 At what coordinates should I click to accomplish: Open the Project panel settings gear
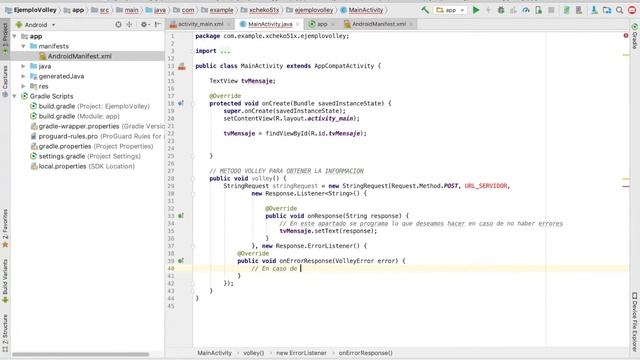(x=144, y=24)
